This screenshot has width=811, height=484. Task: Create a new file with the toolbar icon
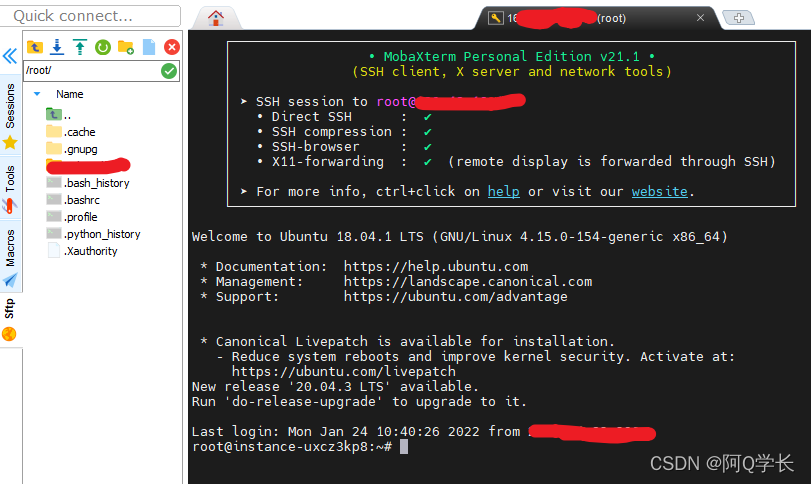coord(149,47)
